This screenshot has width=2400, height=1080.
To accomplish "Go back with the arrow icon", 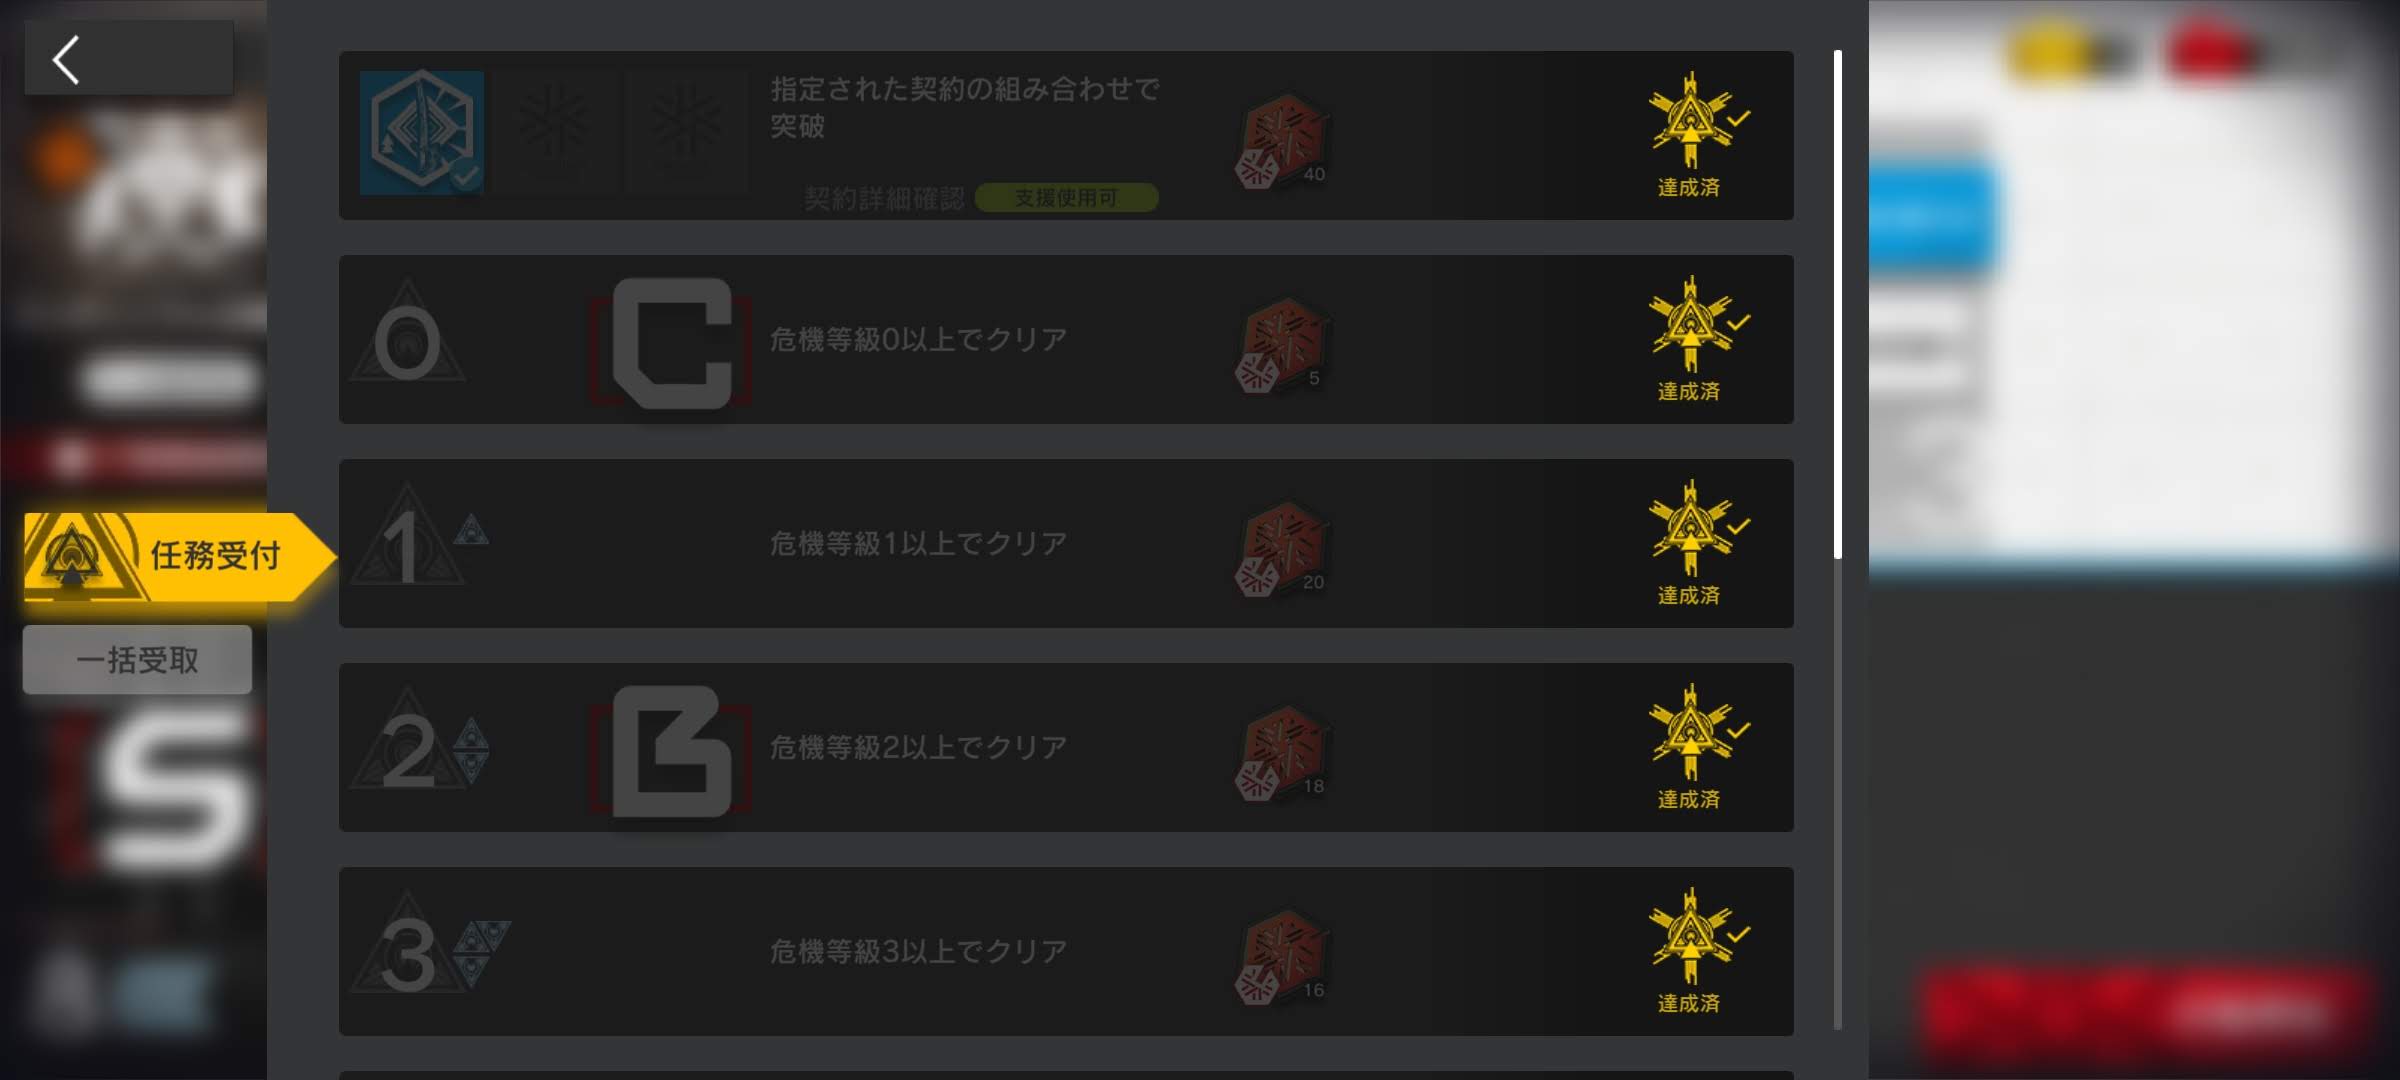I will tap(67, 60).
